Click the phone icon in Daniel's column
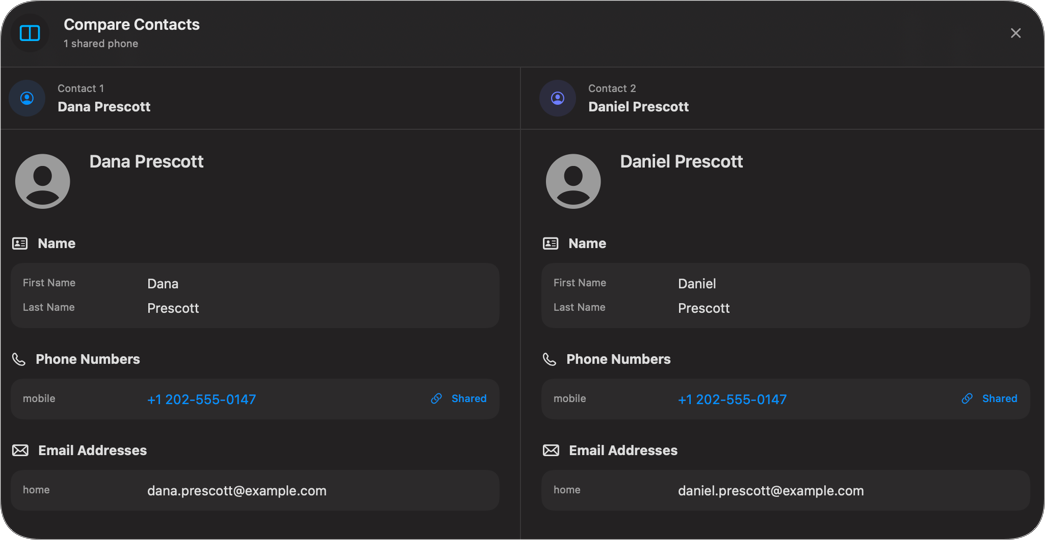Screen dimensions: 1045x540 (549, 359)
